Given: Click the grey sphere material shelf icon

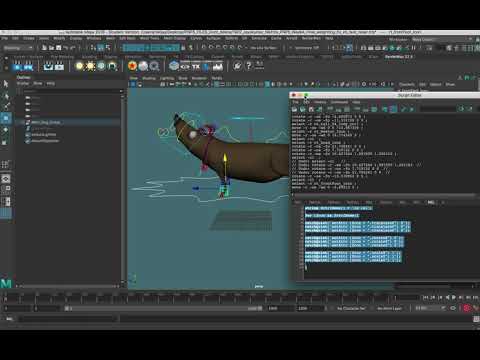Looking at the screenshot, I should pyautogui.click(x=143, y=66).
